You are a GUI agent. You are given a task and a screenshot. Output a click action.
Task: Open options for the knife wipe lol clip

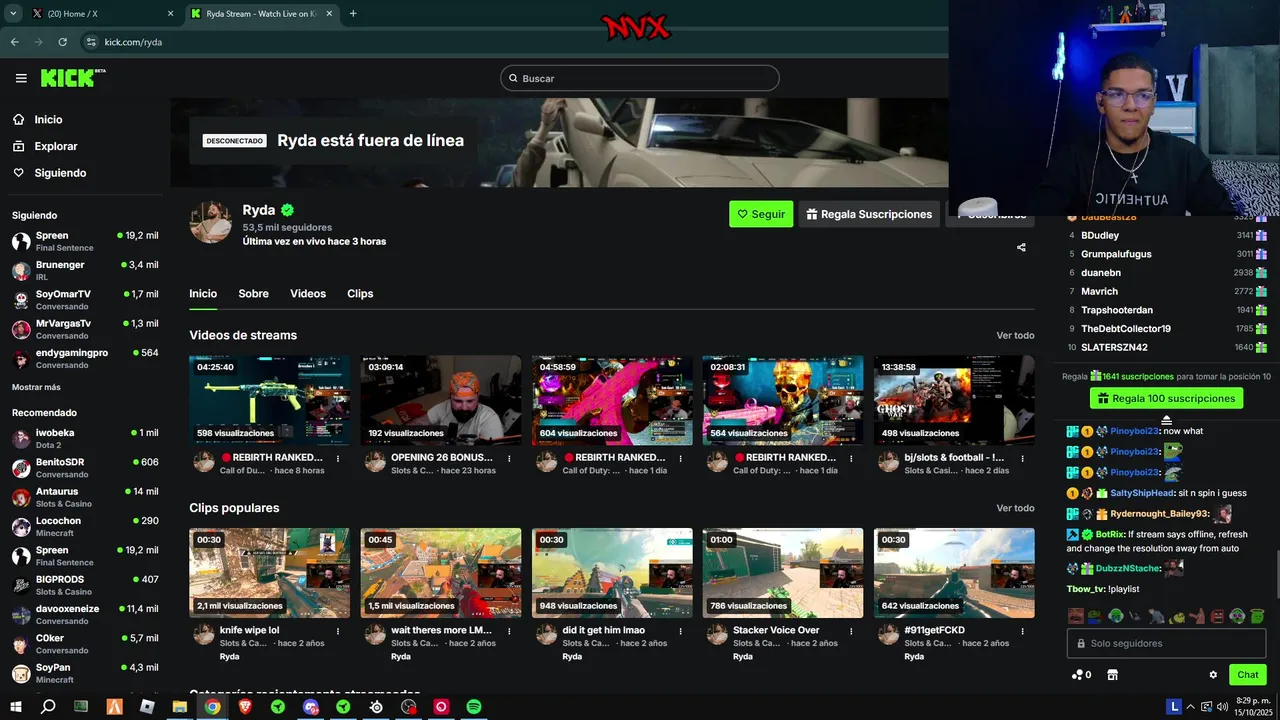click(338, 631)
